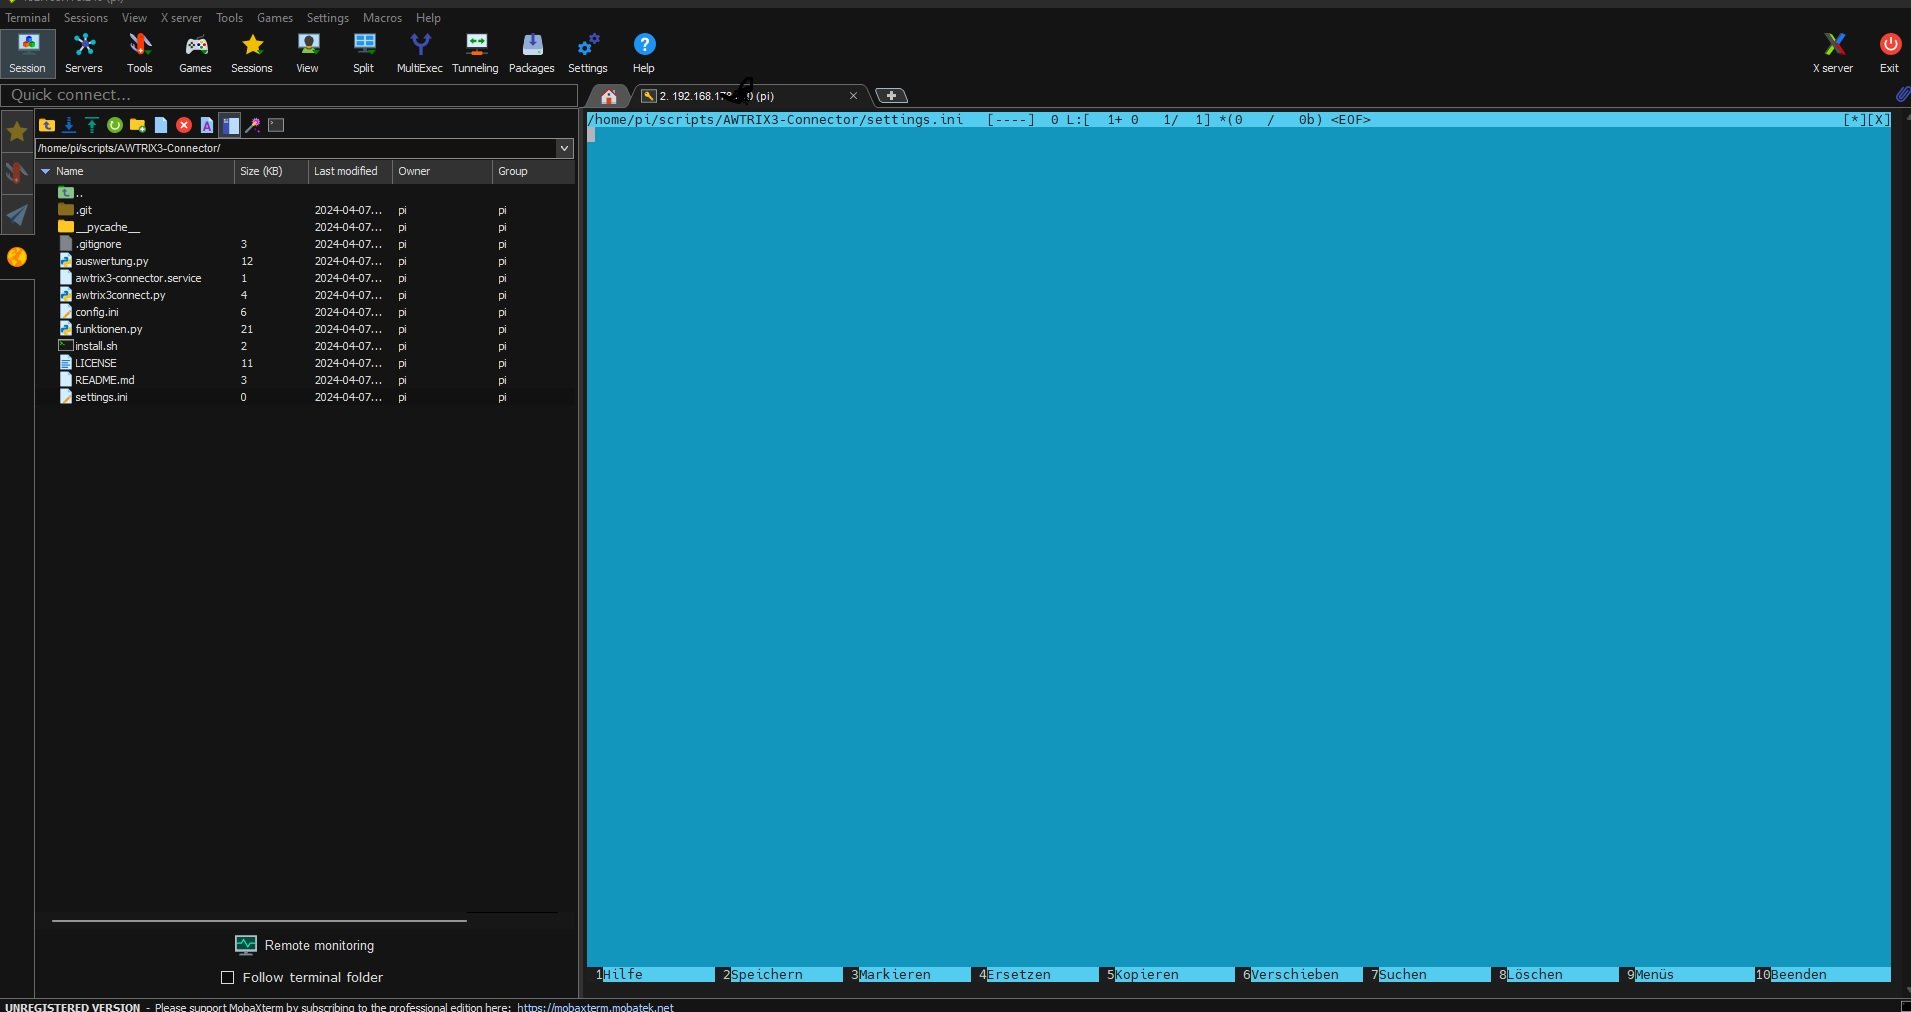Expand the remote path dropdown
Screen dimensions: 1911x1012
564,148
